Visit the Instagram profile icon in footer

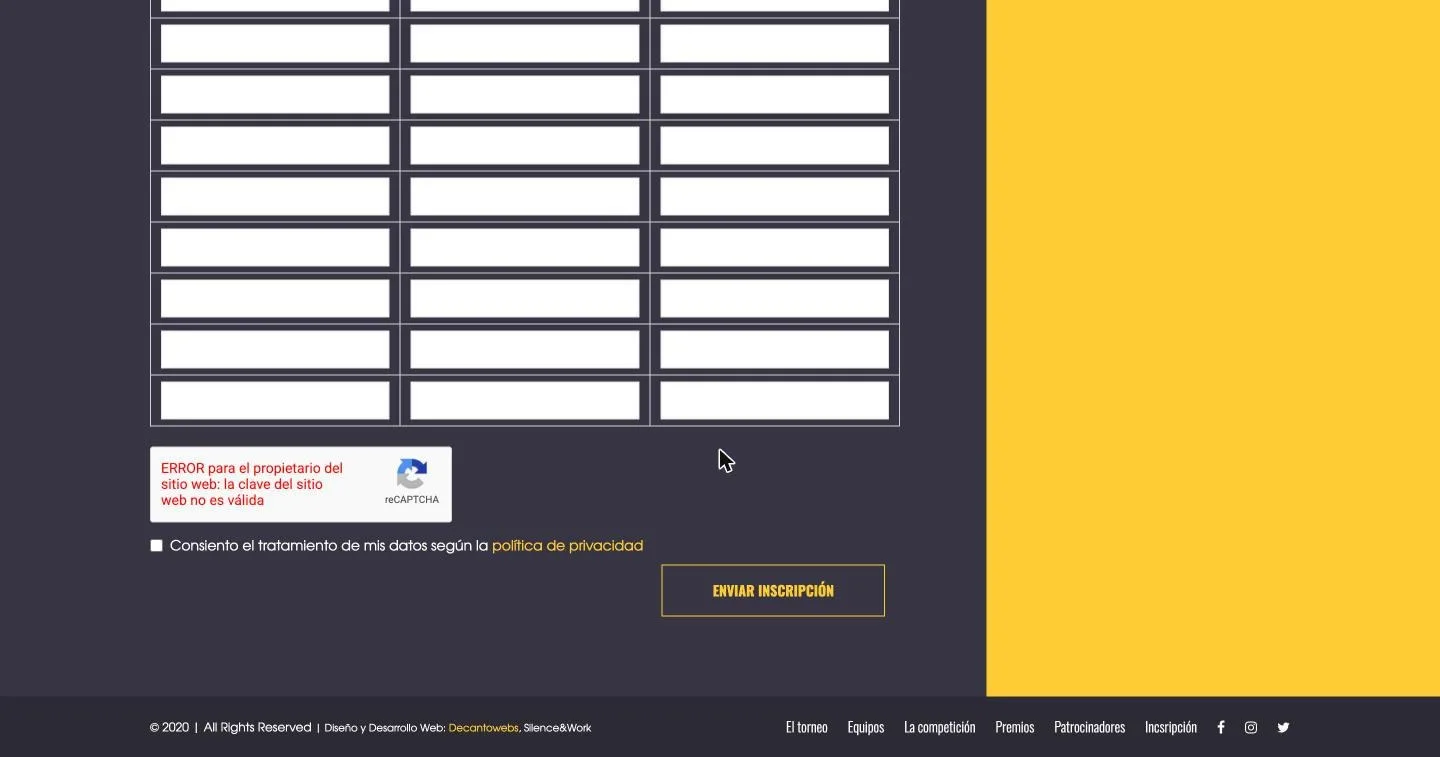tap(1251, 728)
